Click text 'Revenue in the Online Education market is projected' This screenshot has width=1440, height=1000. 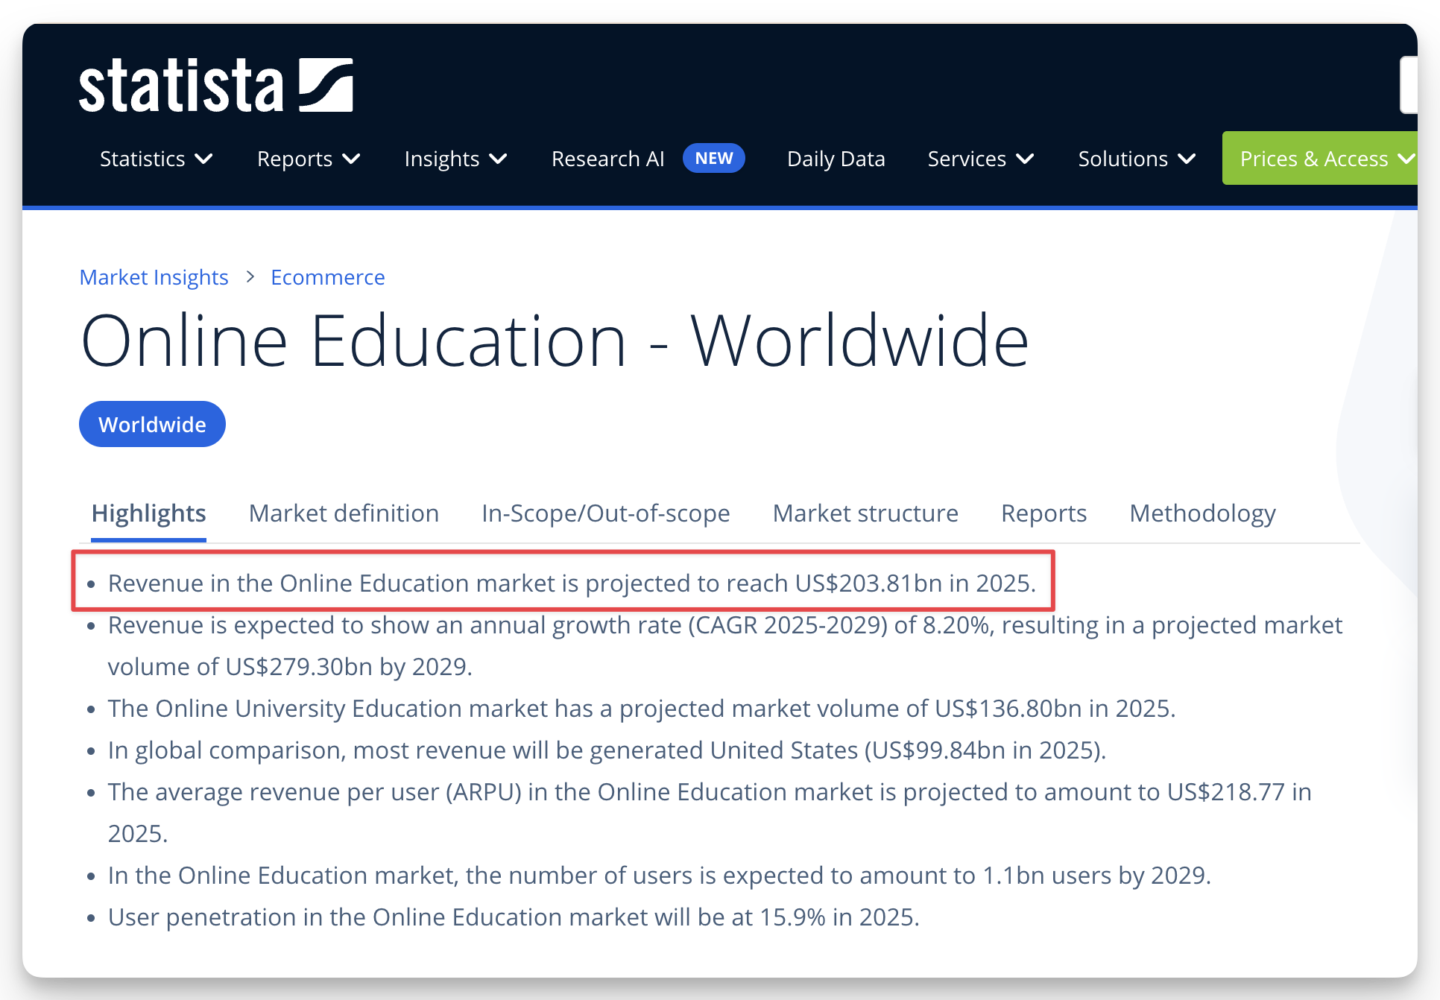point(572,583)
